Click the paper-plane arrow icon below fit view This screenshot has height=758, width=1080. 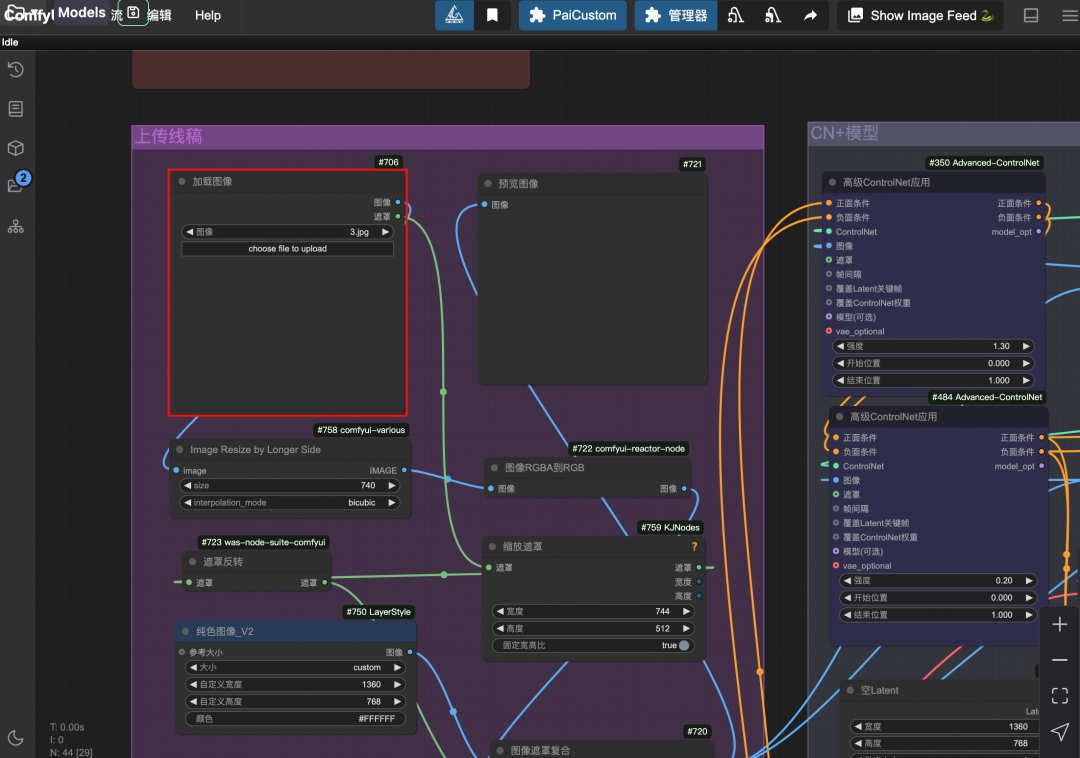pyautogui.click(x=1060, y=732)
